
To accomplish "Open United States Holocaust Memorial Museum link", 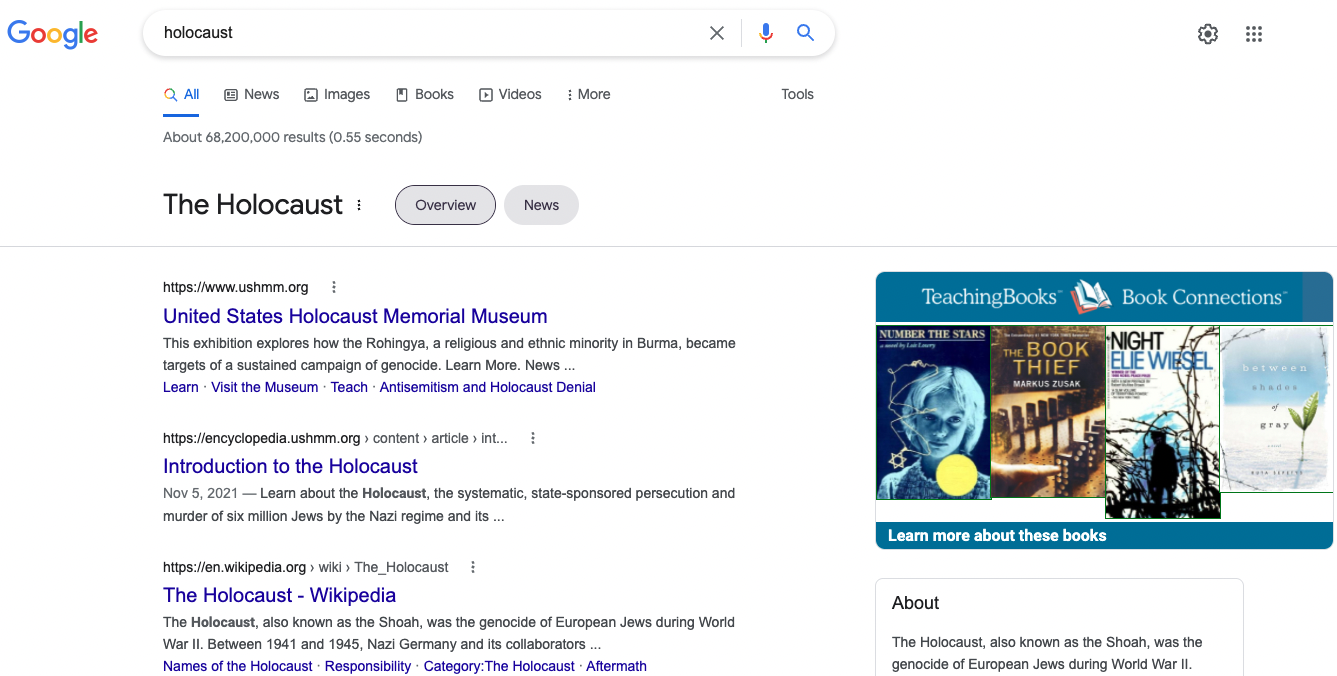I will point(355,316).
